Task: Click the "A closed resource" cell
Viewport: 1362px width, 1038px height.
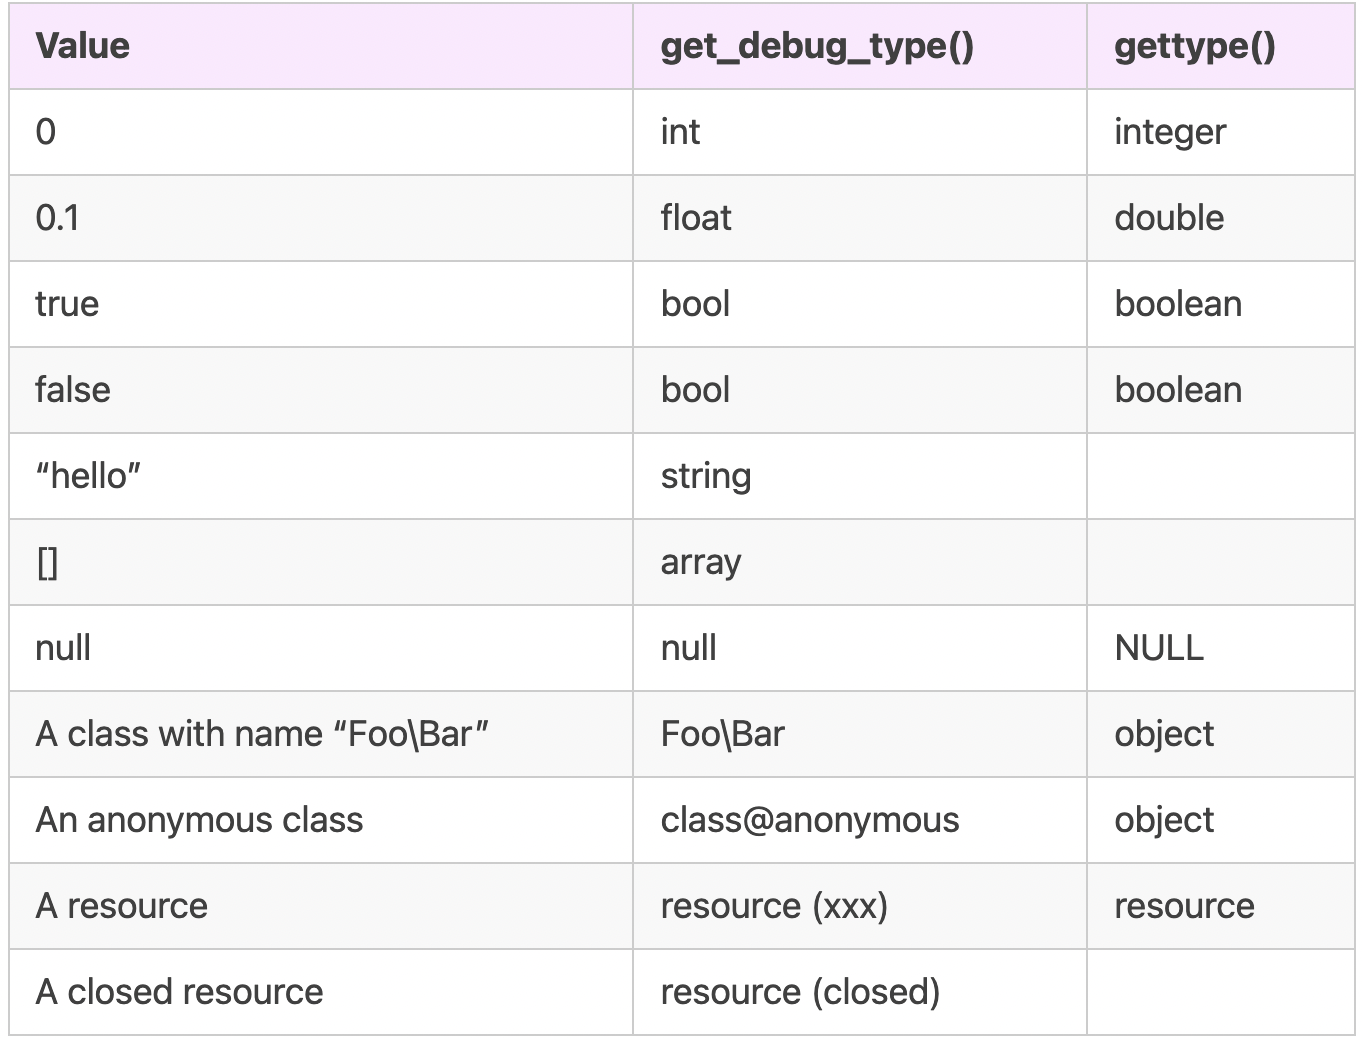Action: click(x=179, y=992)
